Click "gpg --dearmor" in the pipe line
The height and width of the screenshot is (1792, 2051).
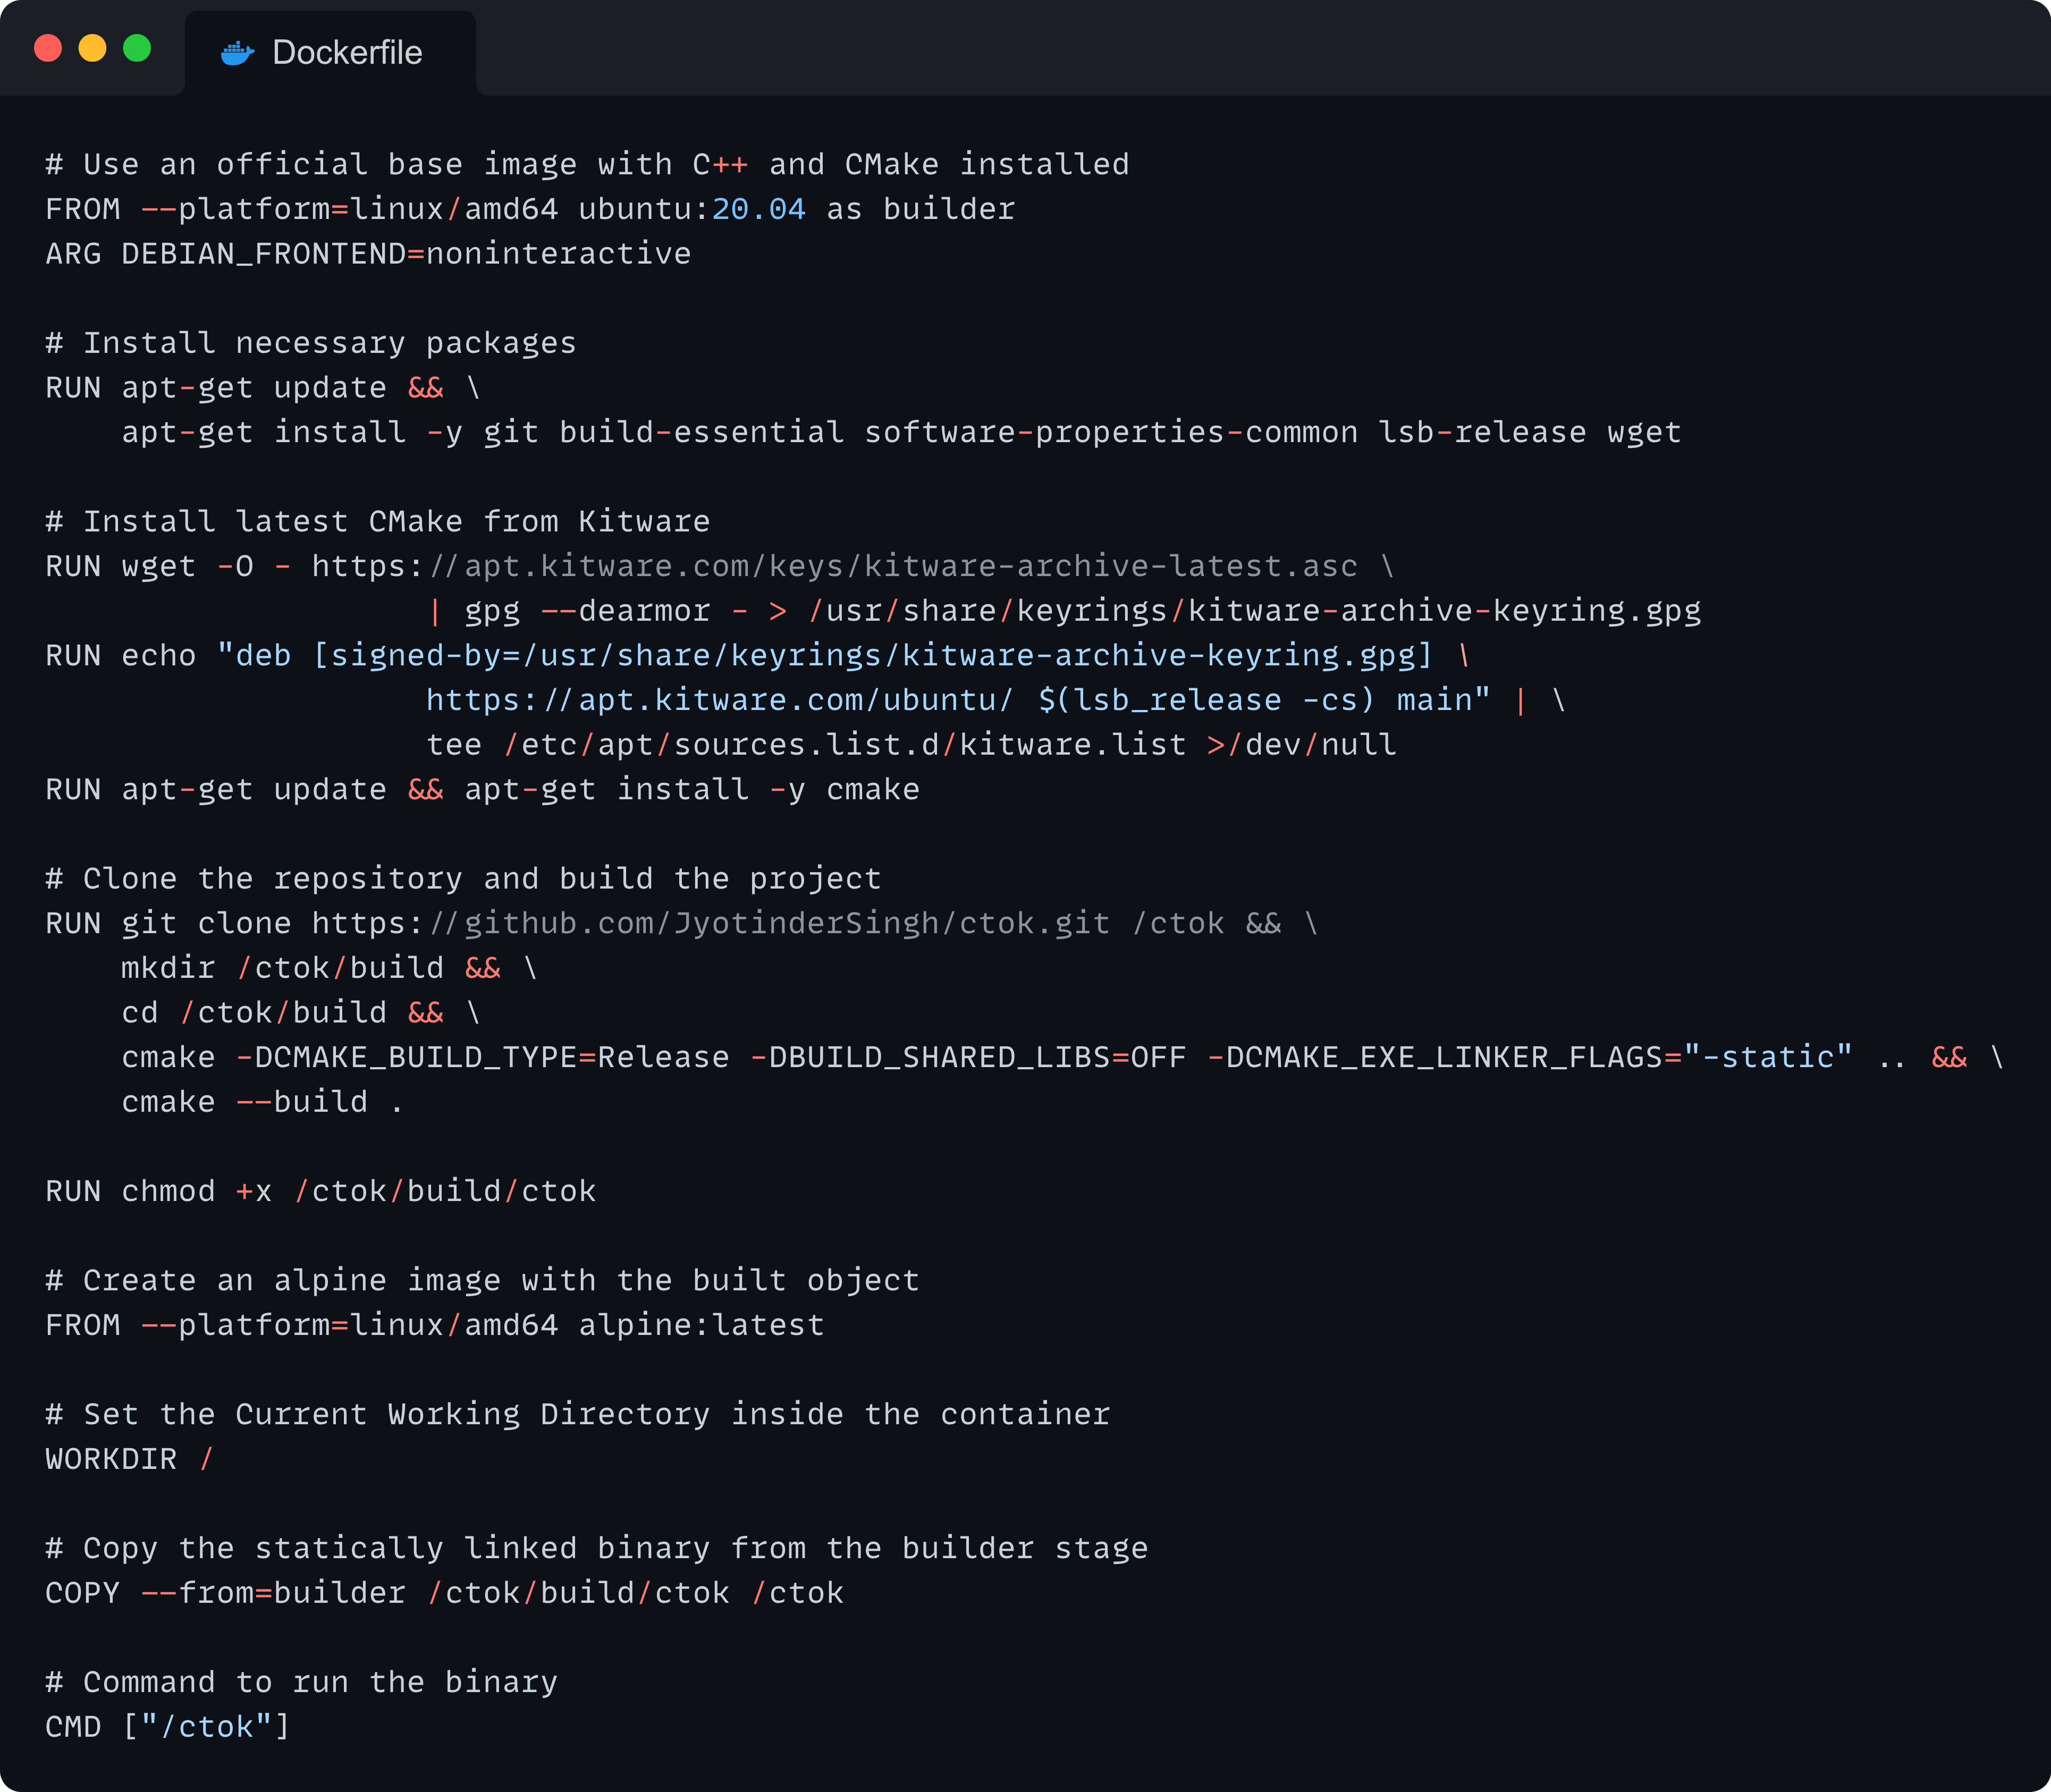pyautogui.click(x=588, y=611)
